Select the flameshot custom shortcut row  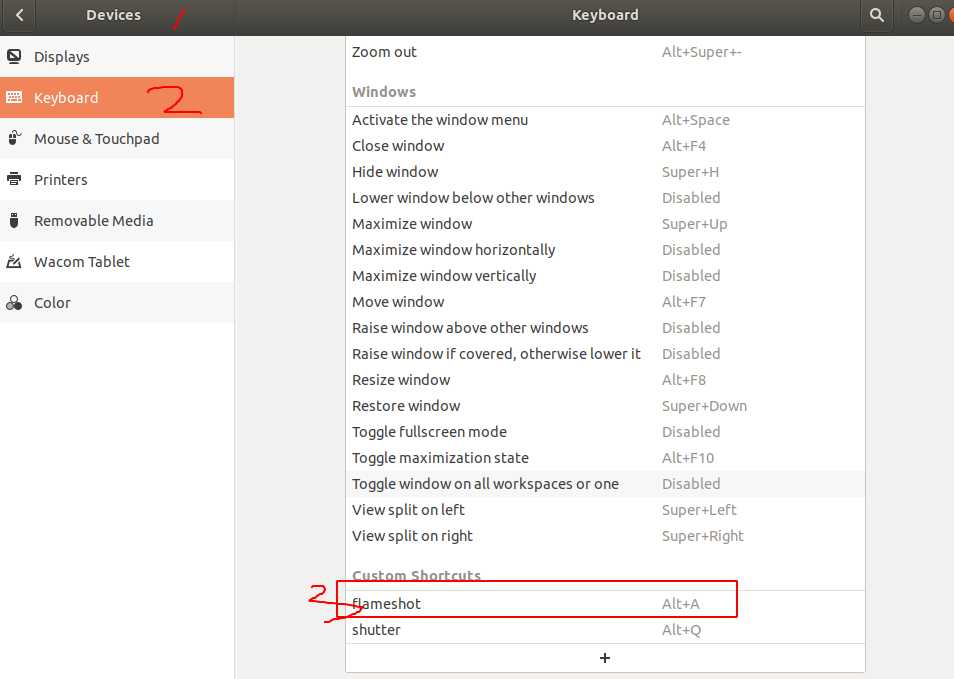[605, 604]
